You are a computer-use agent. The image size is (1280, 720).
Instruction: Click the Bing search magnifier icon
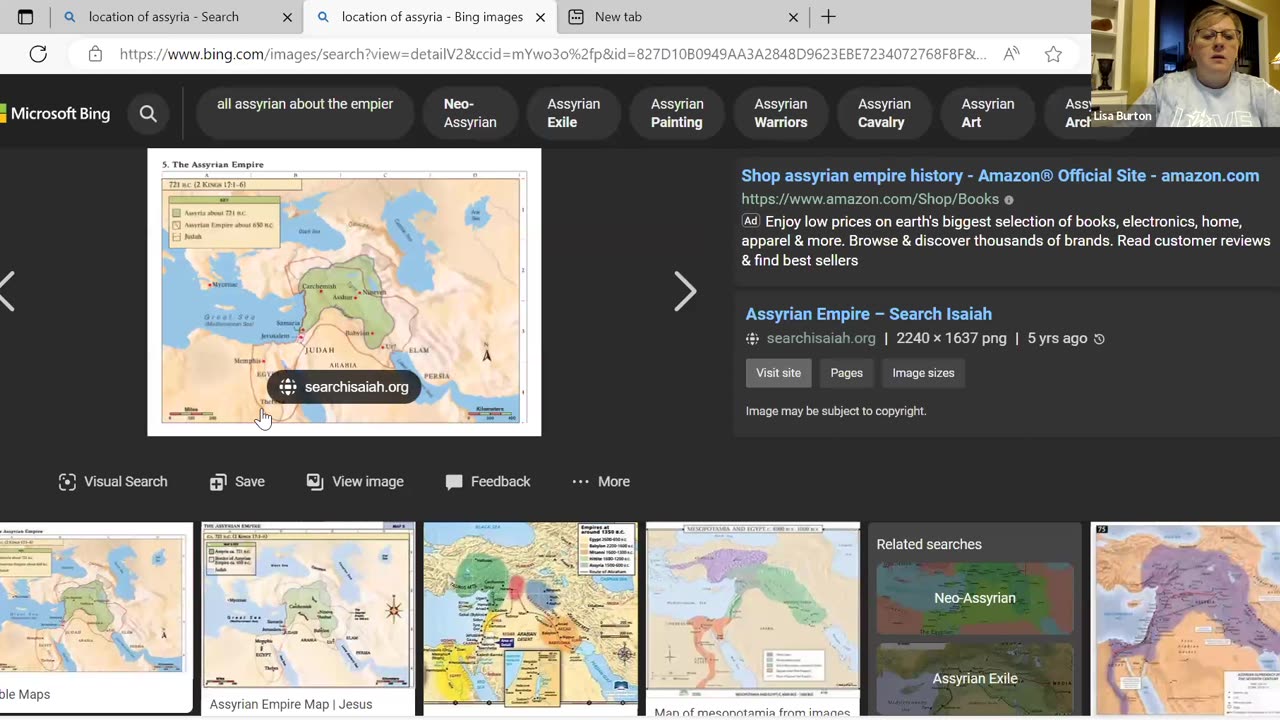[x=148, y=114]
